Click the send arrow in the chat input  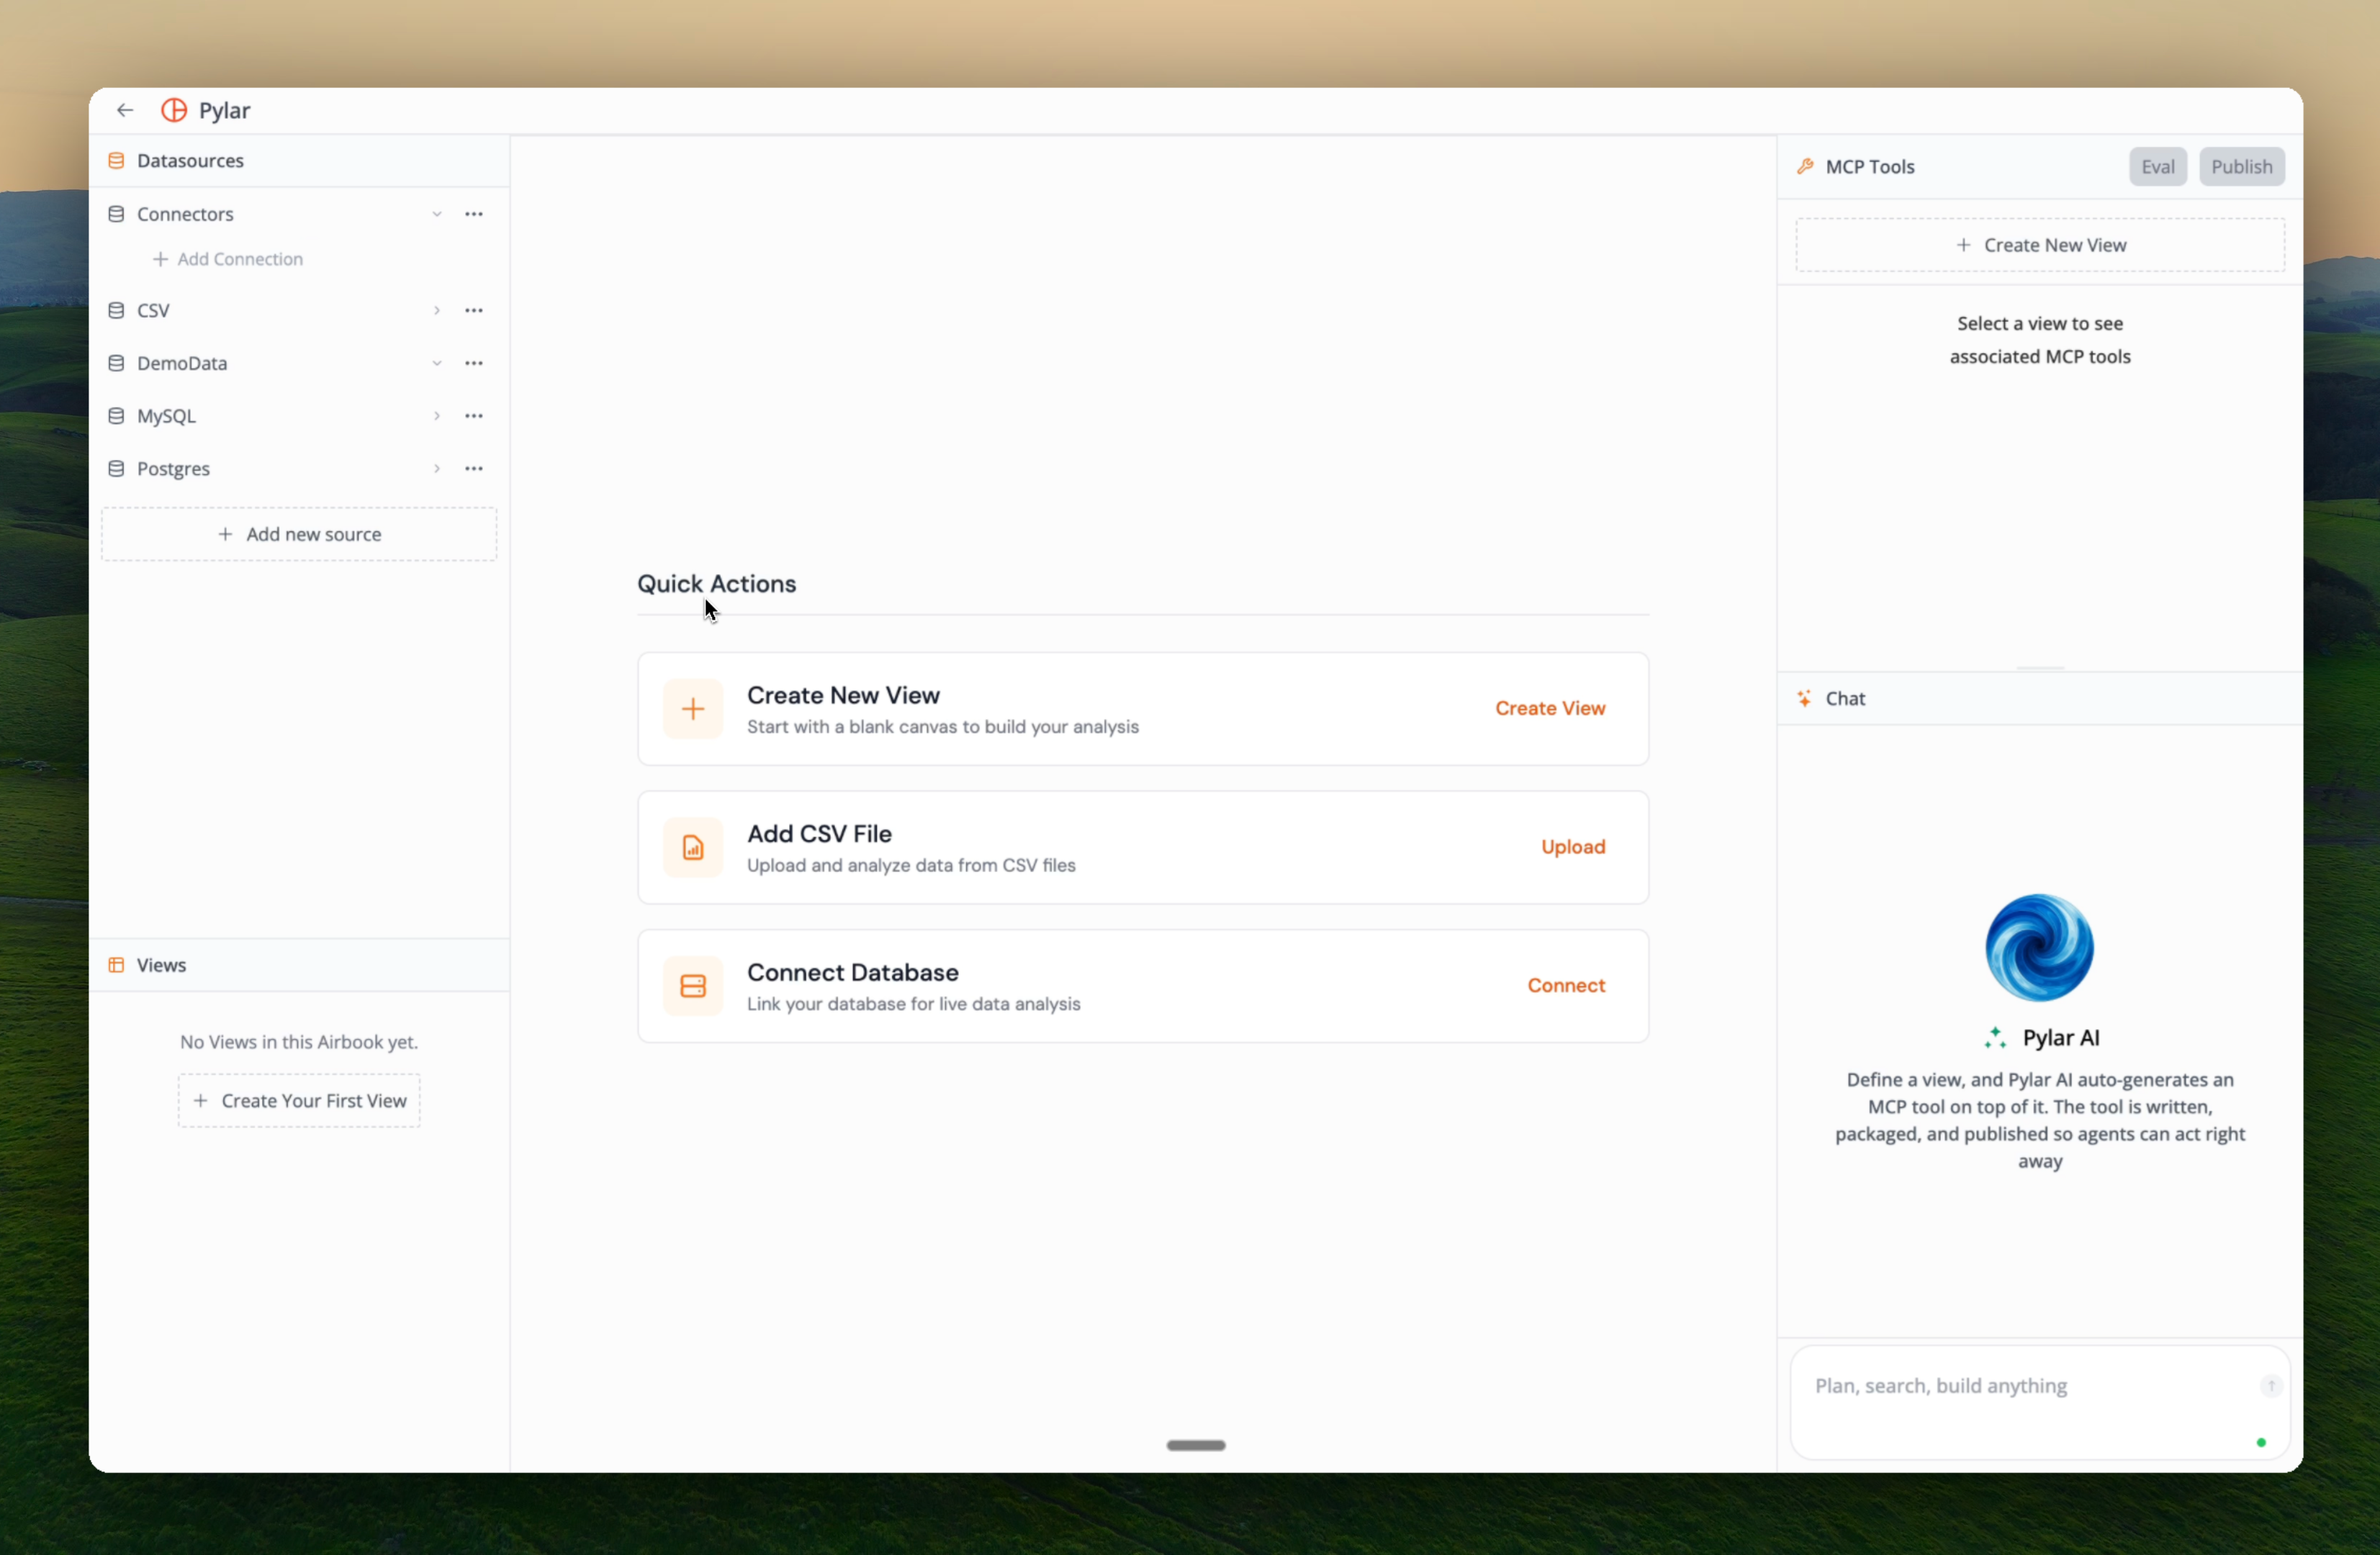tap(2272, 1385)
